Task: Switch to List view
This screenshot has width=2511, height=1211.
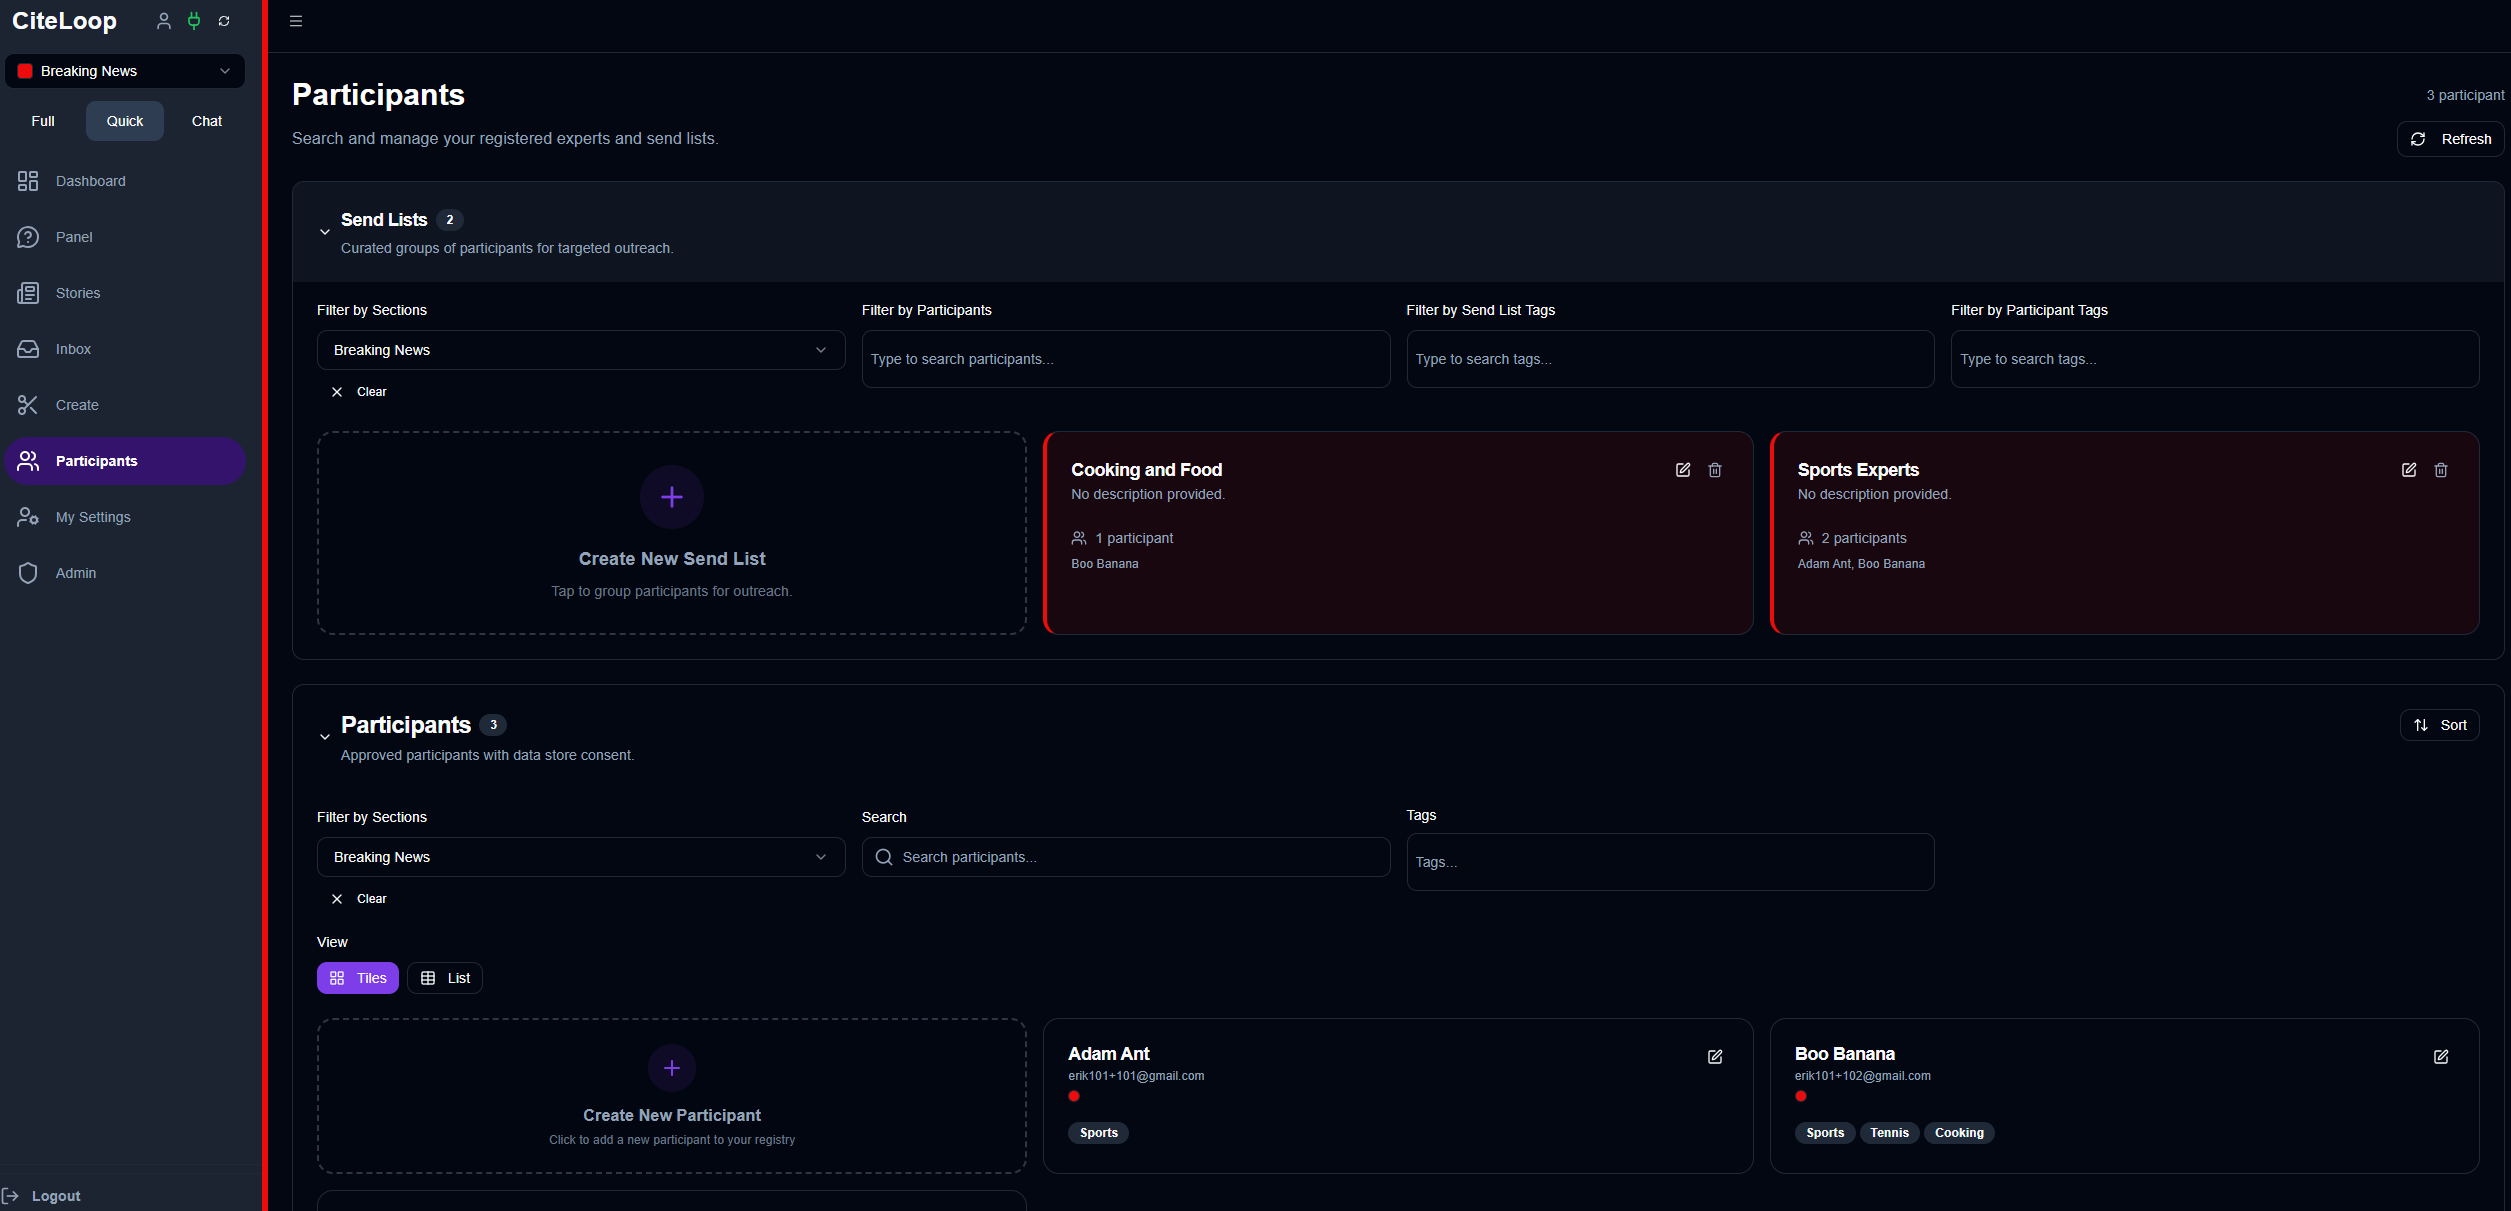Action: (445, 978)
